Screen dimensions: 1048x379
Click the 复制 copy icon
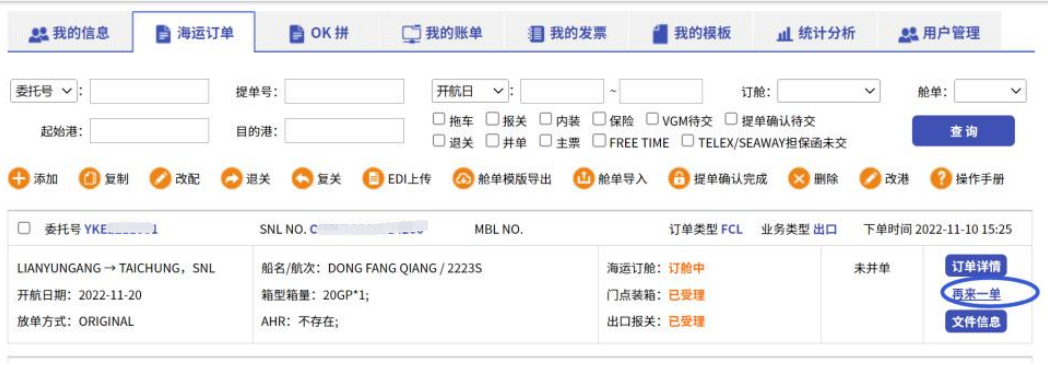(90, 178)
